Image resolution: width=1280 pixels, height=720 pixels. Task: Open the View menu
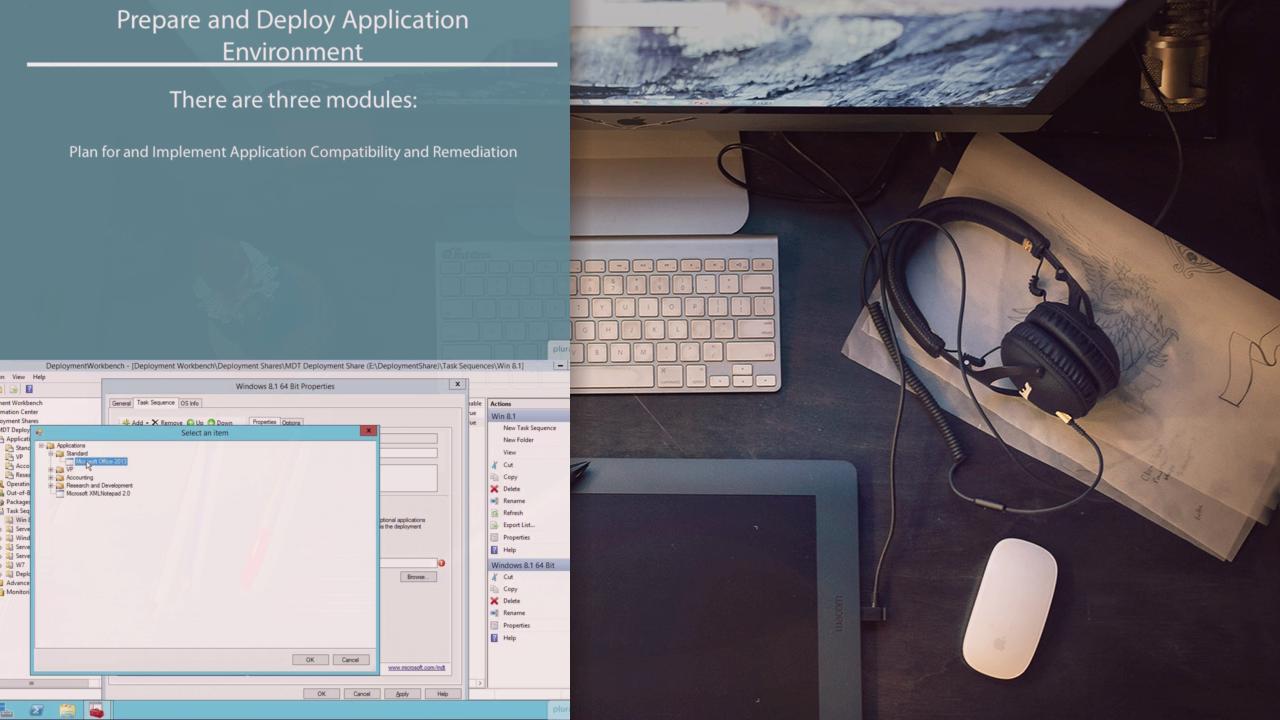point(18,377)
